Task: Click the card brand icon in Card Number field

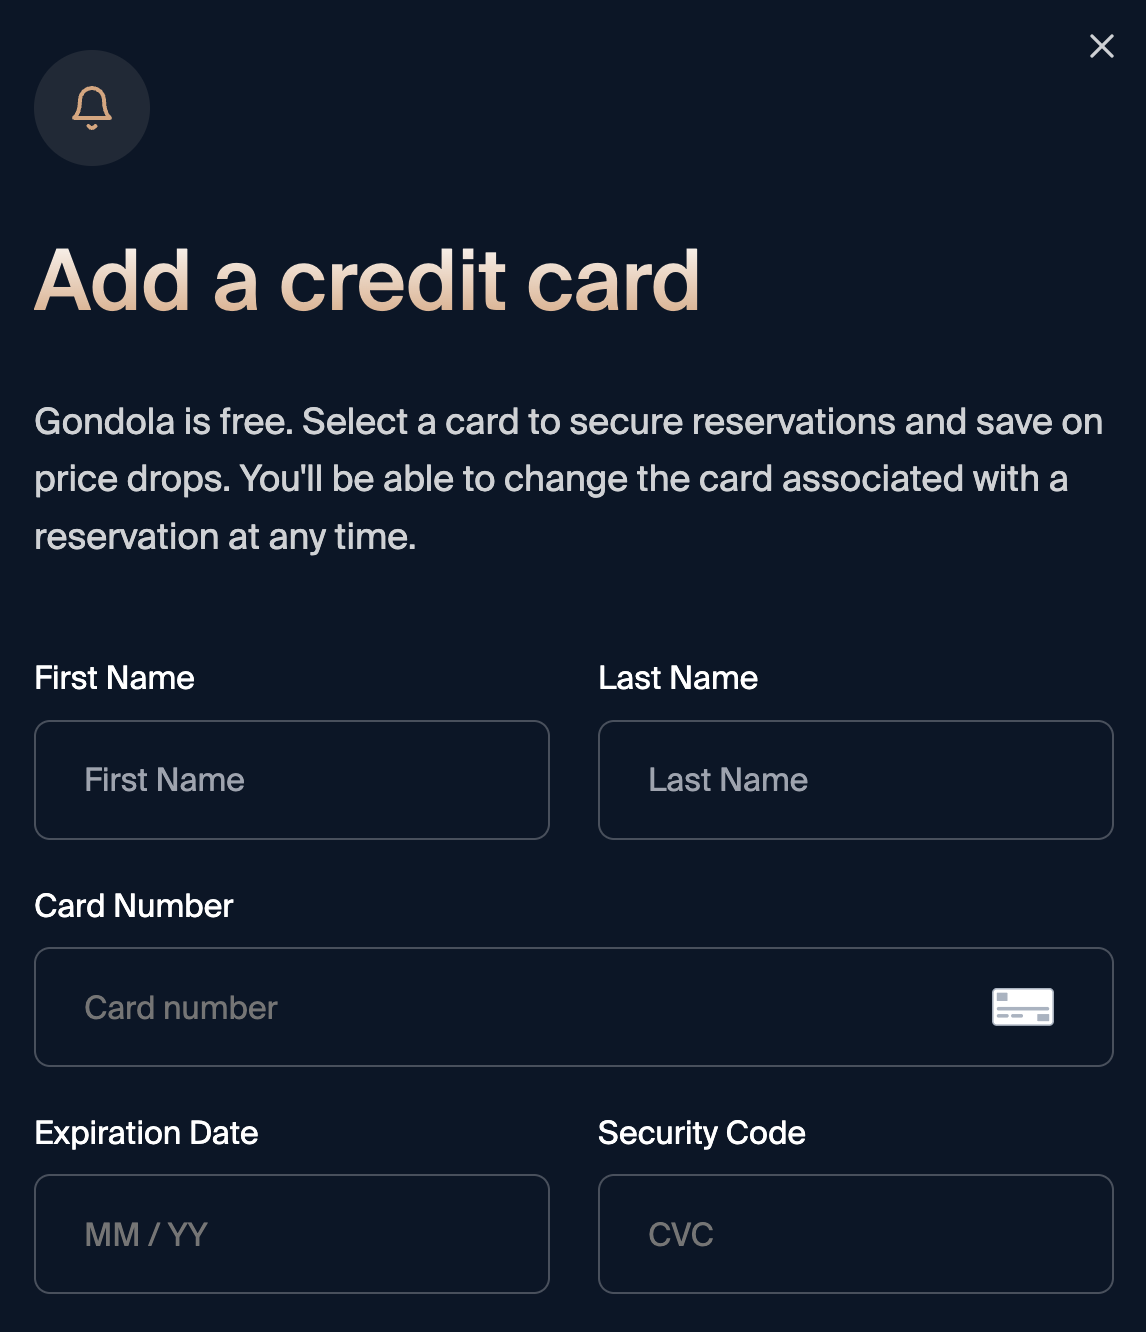Action: [x=1022, y=1007]
